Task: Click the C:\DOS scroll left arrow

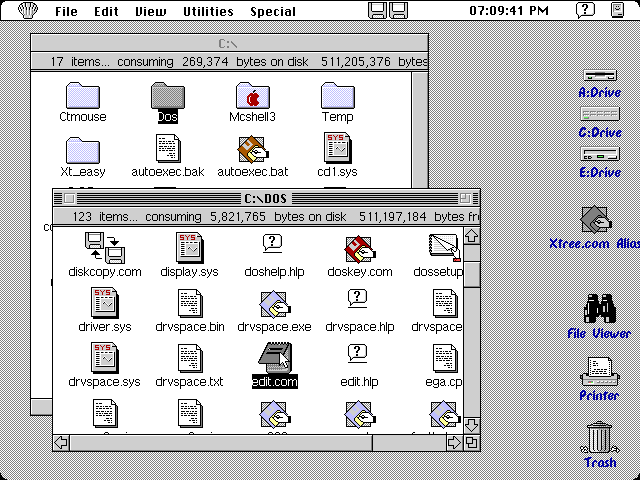Action: pos(61,442)
